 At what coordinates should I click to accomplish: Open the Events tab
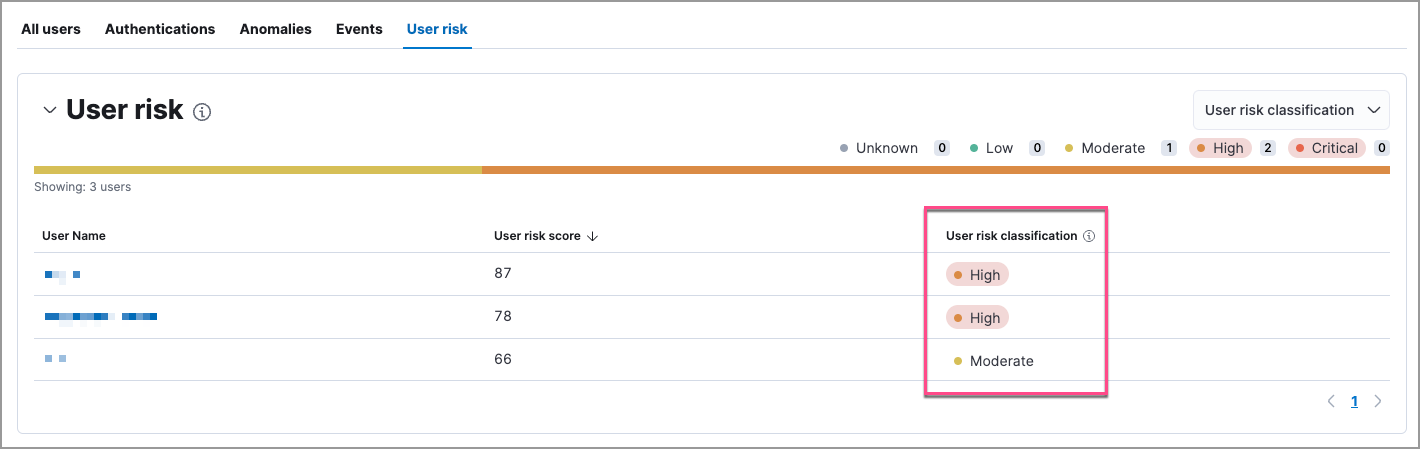359,29
